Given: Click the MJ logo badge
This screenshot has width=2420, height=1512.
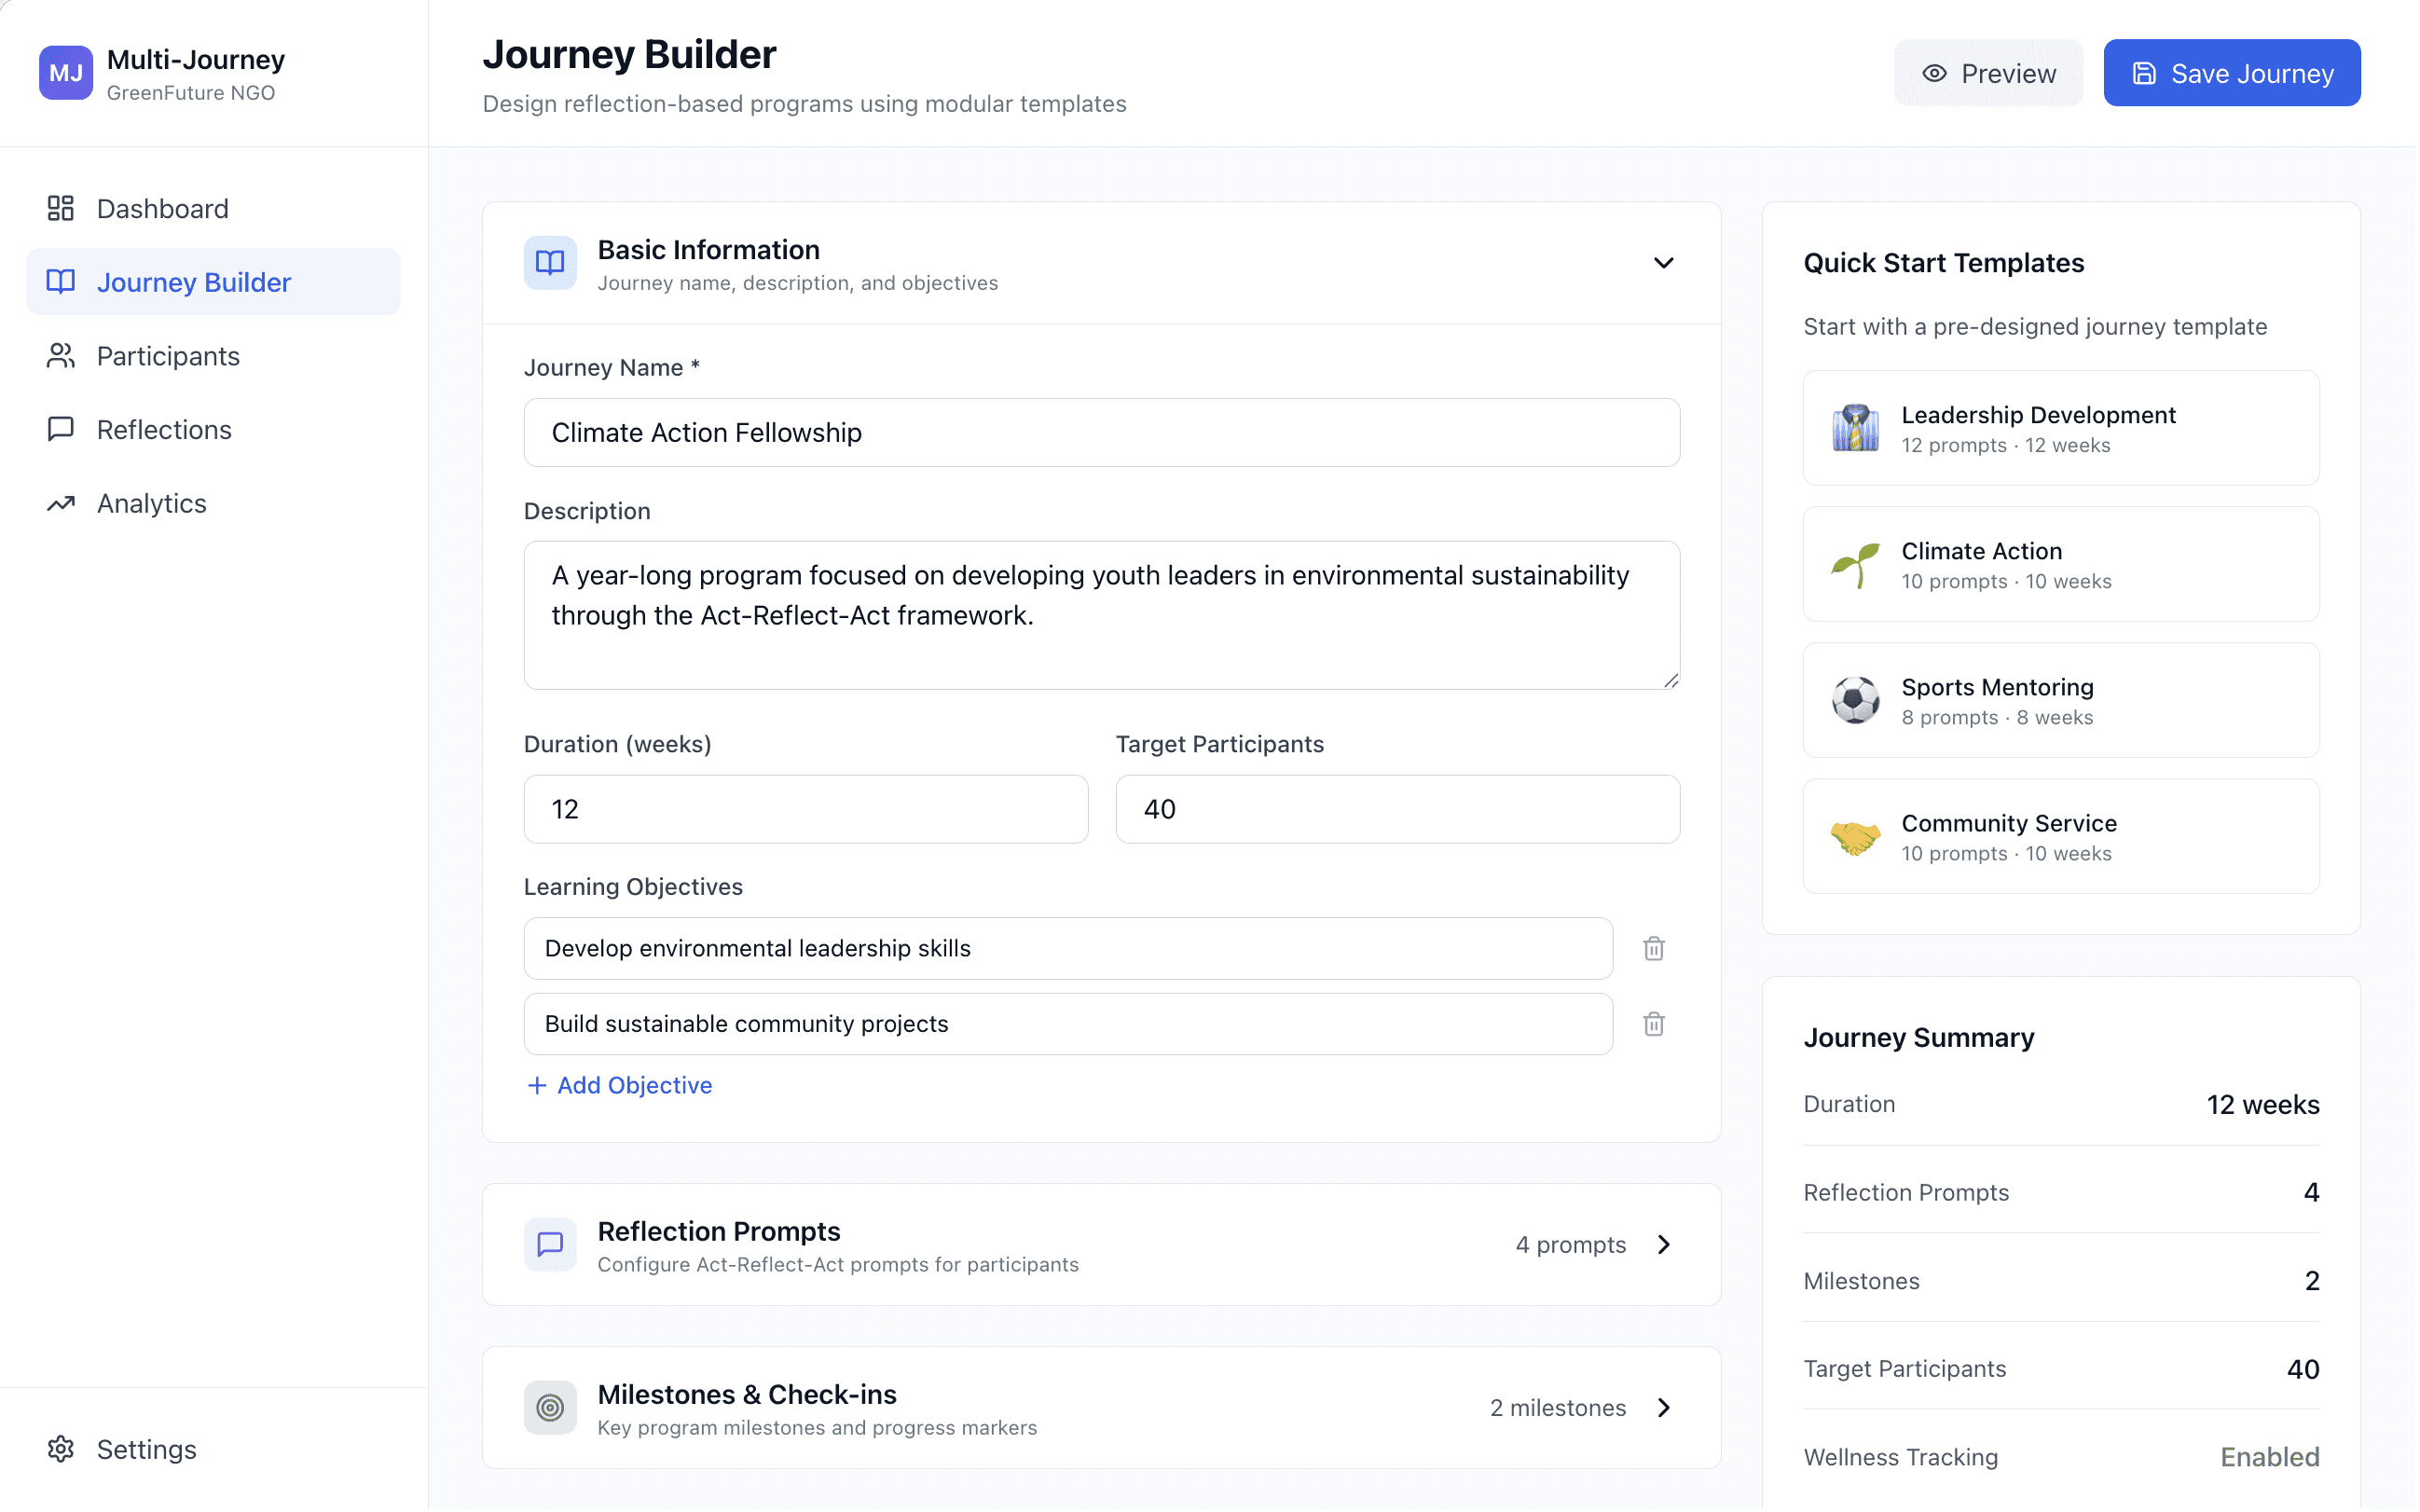Looking at the screenshot, I should (66, 73).
